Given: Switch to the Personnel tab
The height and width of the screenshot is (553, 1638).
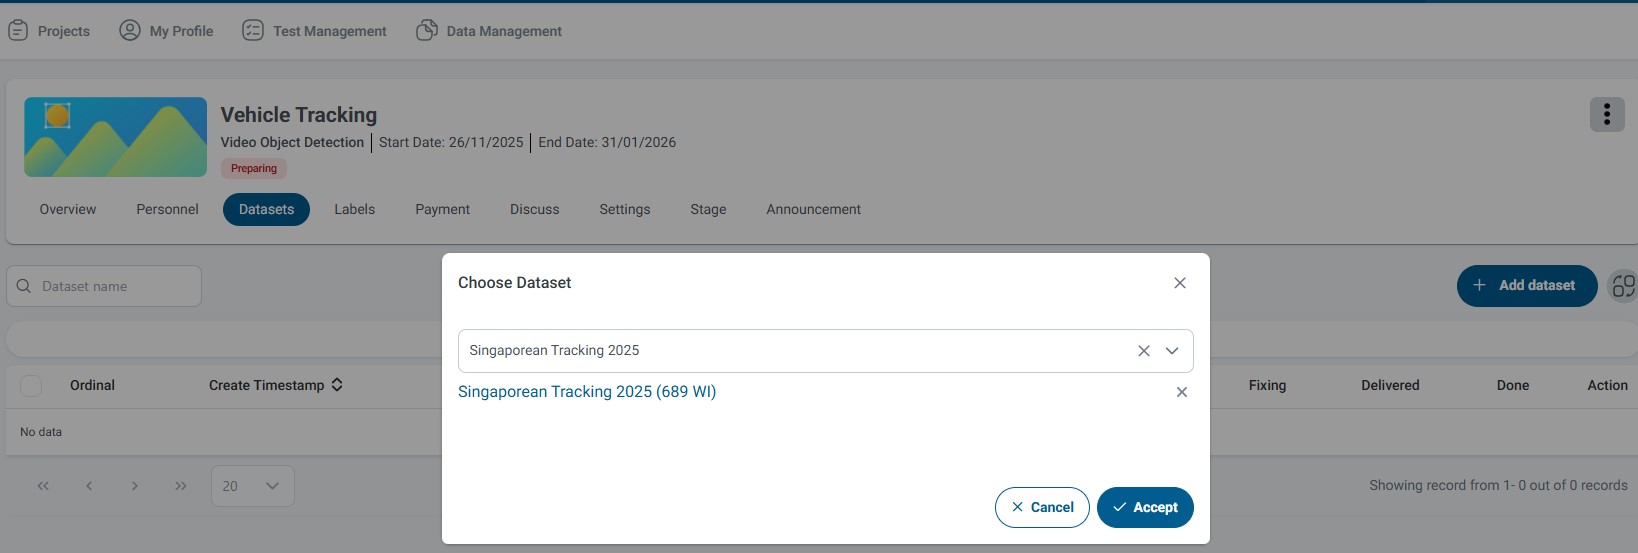Looking at the screenshot, I should [x=167, y=210].
